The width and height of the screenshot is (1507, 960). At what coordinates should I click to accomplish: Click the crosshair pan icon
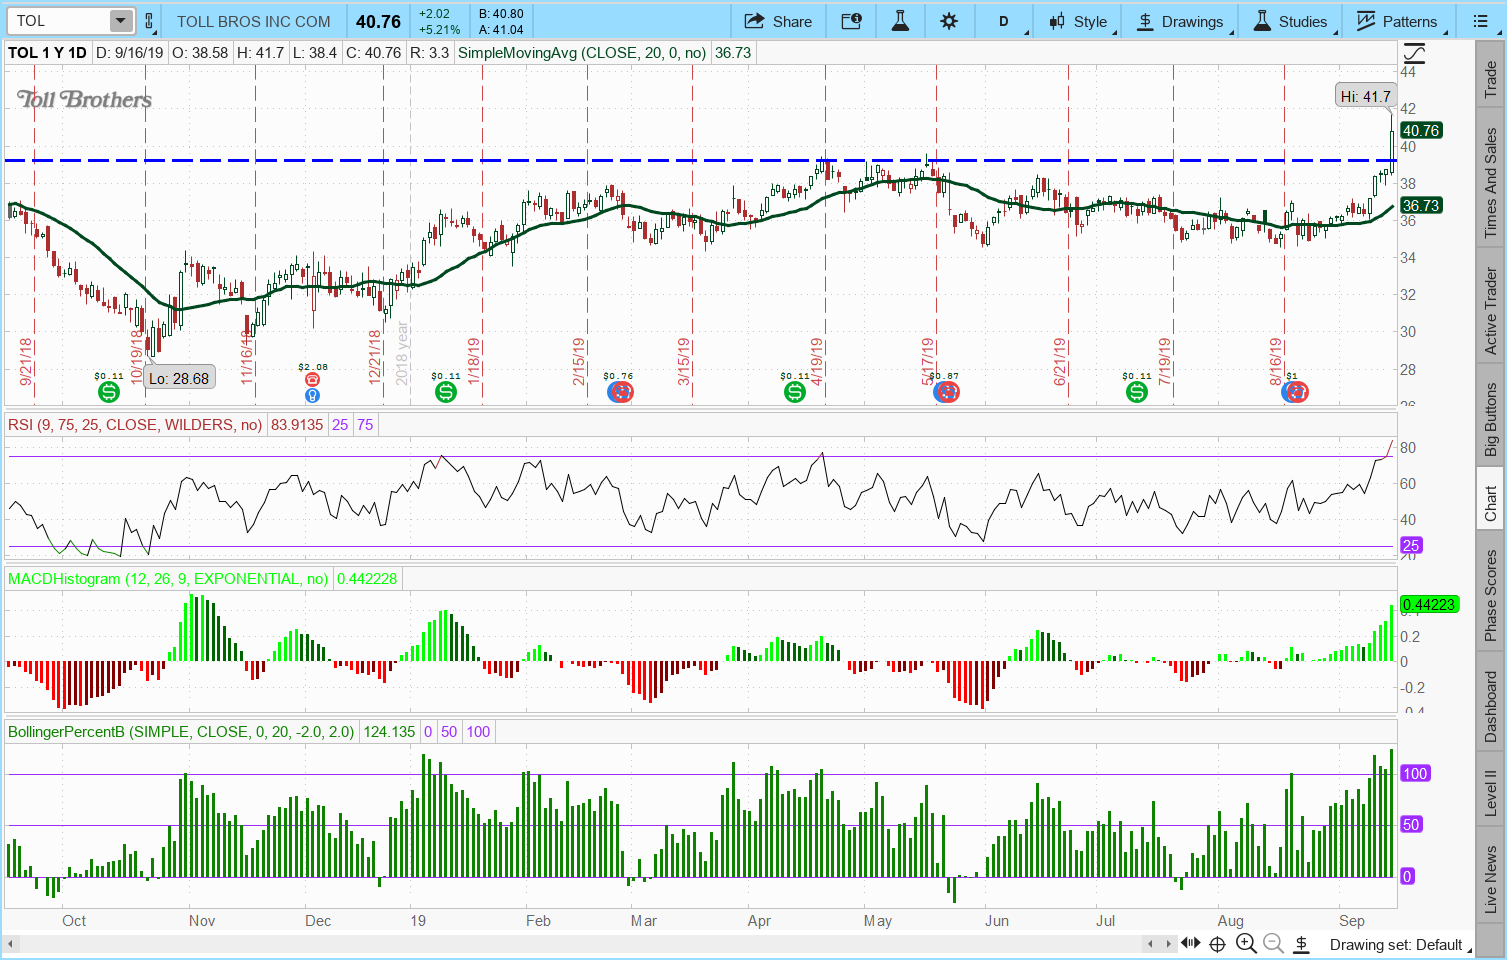(1217, 943)
